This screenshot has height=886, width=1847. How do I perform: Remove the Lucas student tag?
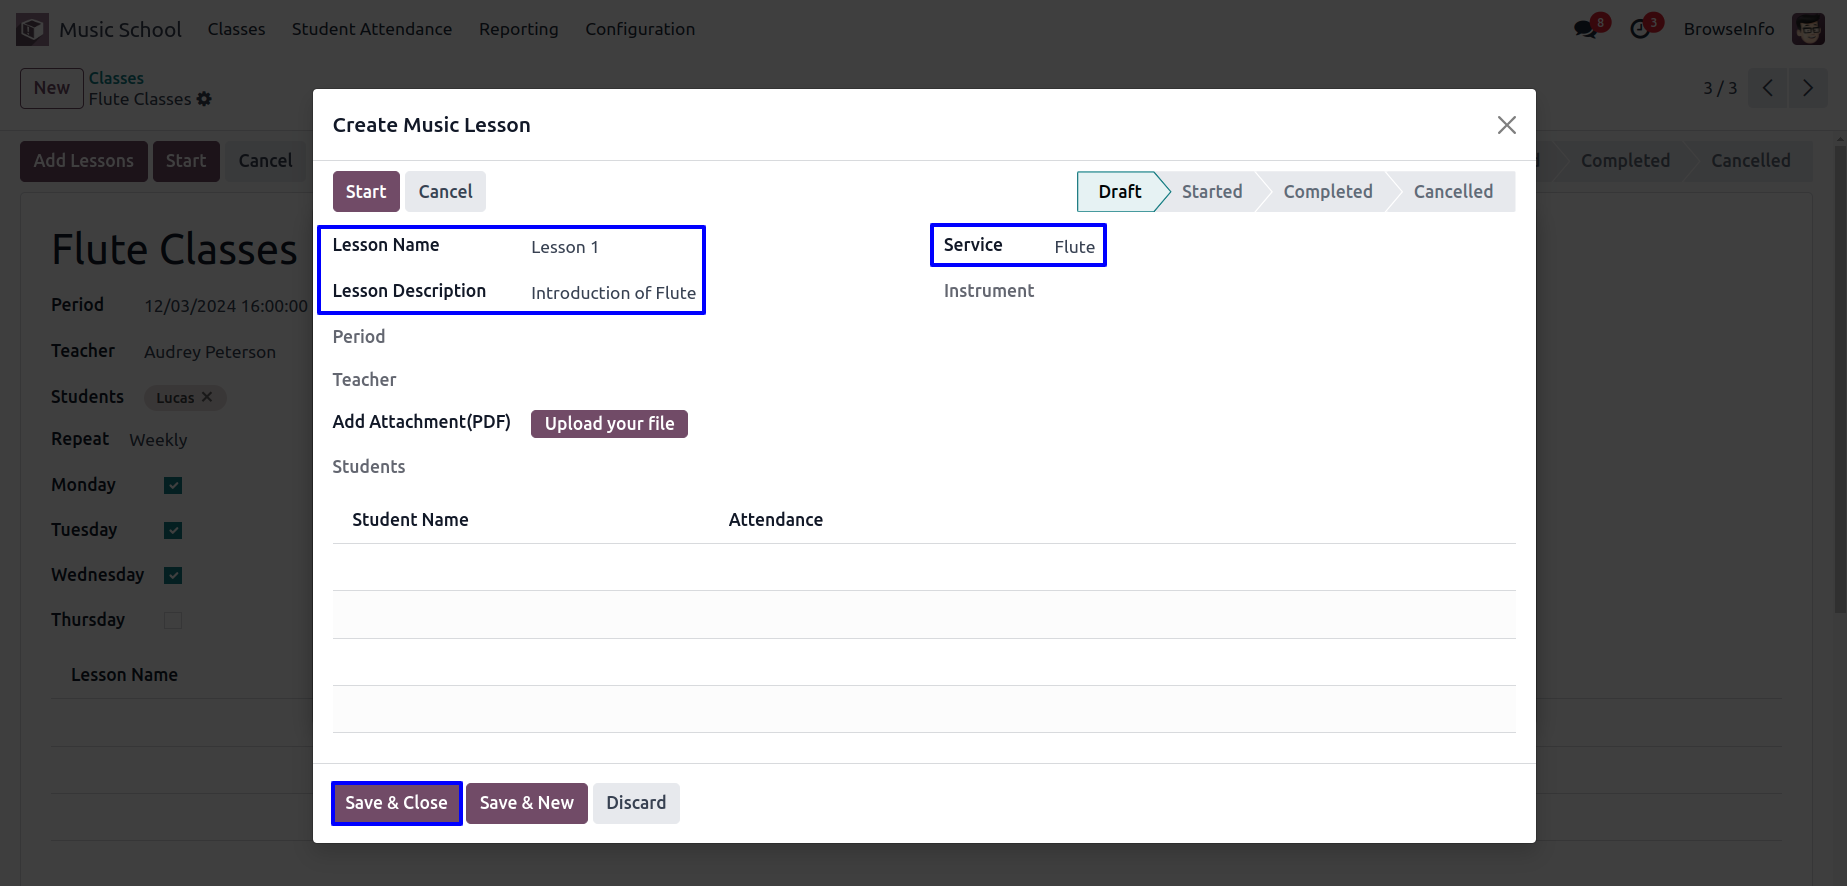coord(207,397)
